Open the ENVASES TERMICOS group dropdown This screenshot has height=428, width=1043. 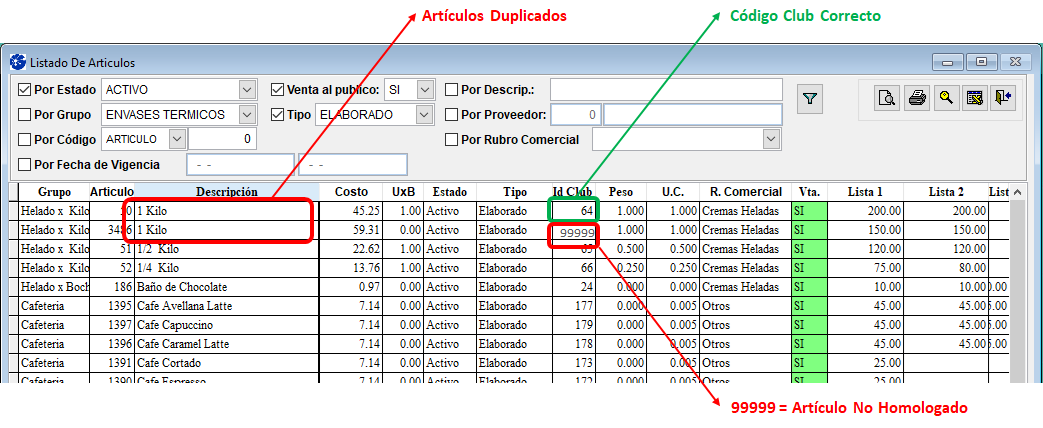pyautogui.click(x=247, y=114)
